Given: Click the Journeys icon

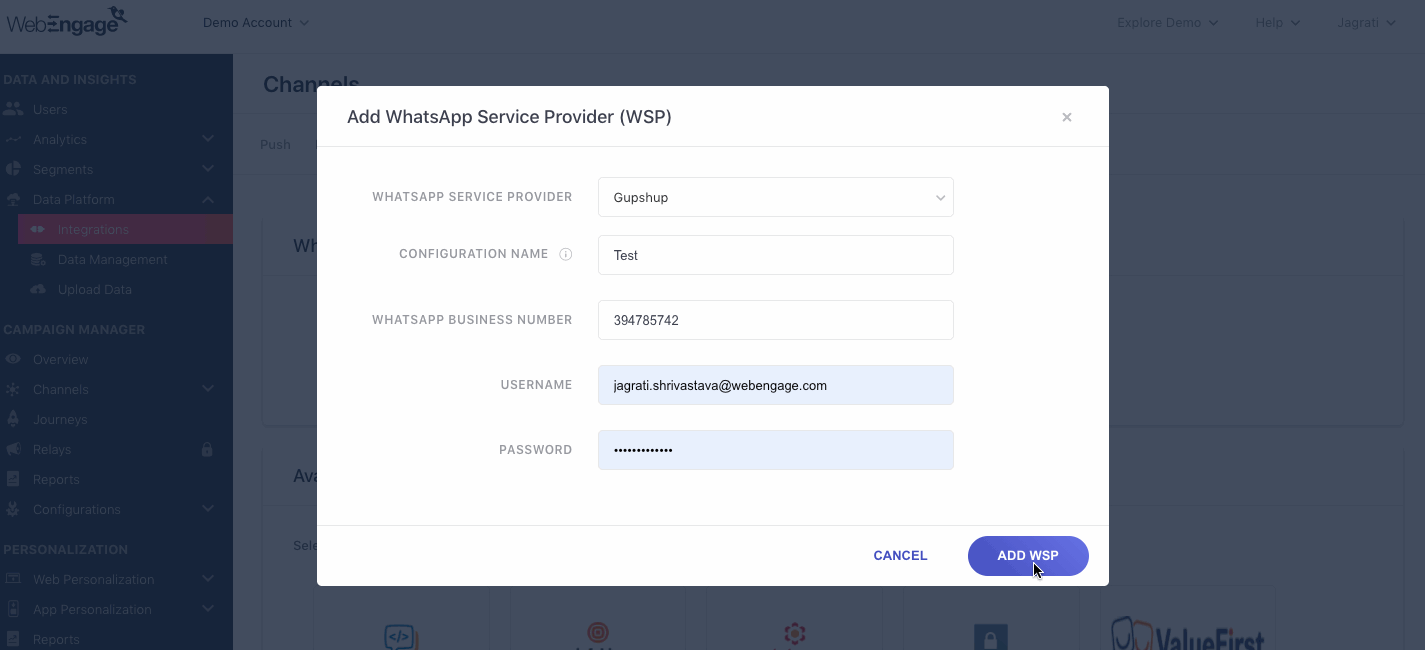Looking at the screenshot, I should point(13,419).
